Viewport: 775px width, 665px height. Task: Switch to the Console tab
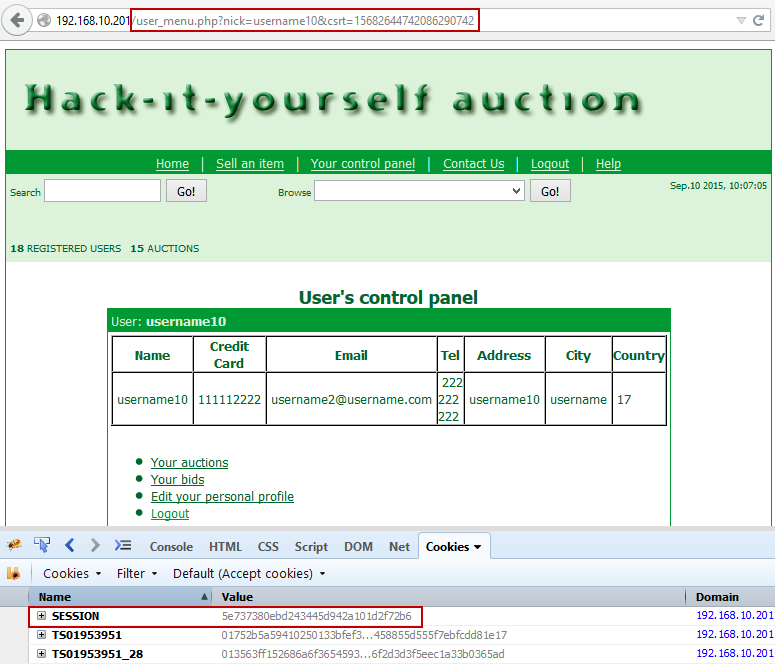[171, 547]
